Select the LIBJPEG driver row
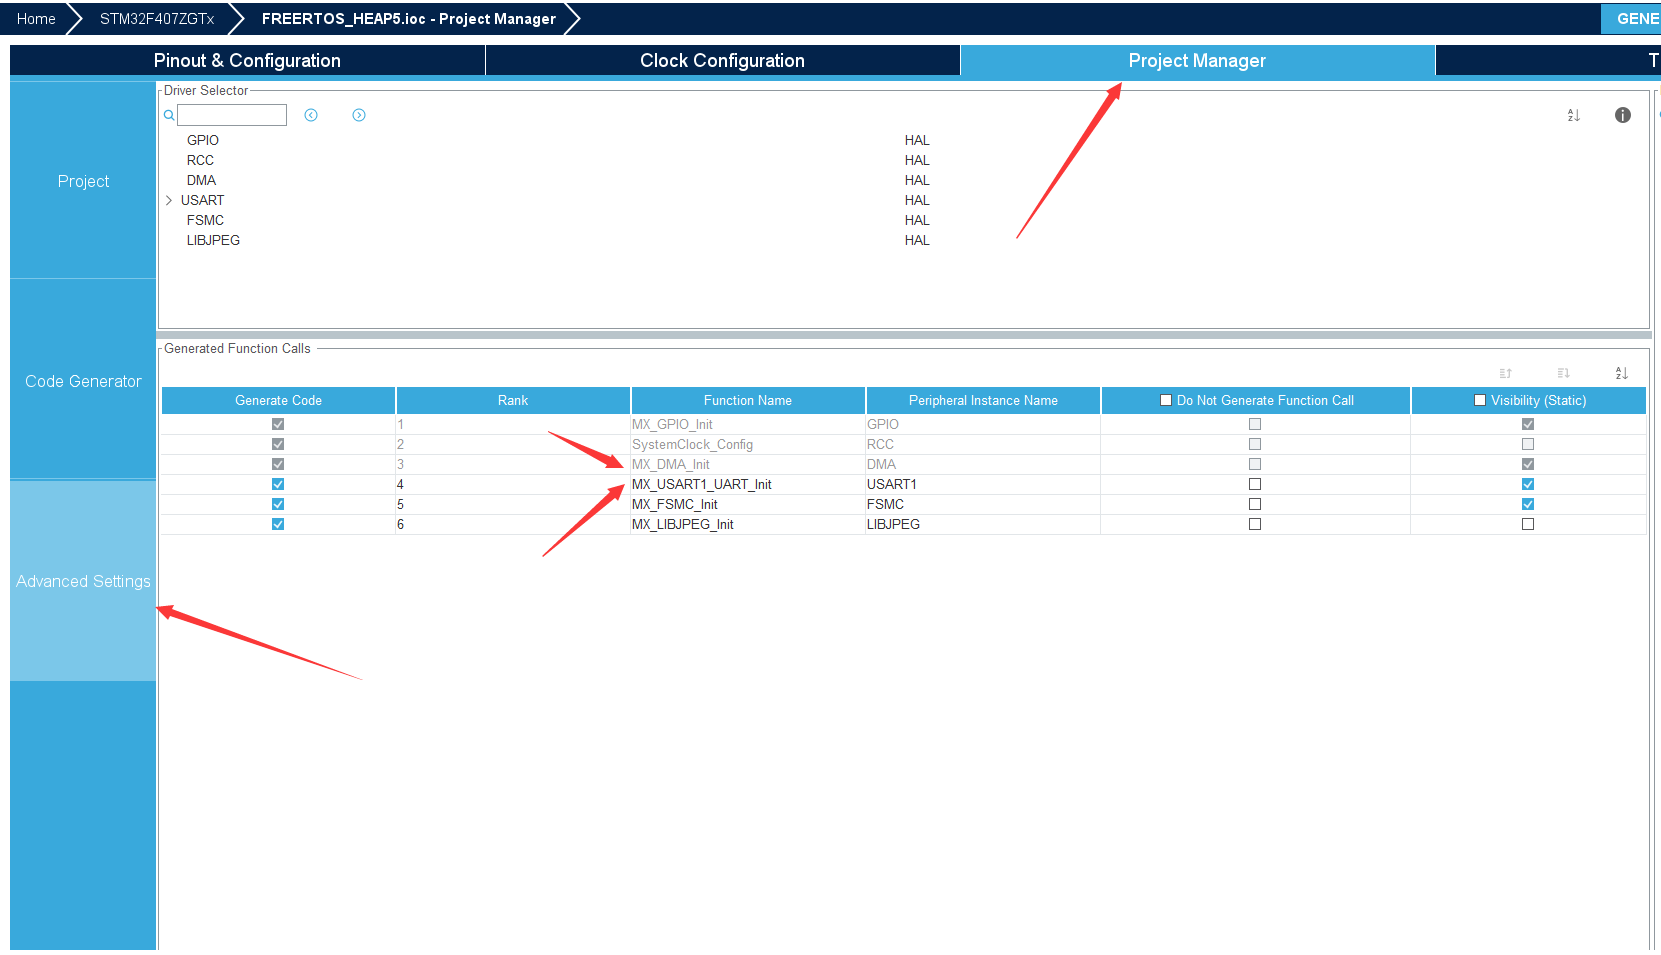1661x955 pixels. [213, 240]
